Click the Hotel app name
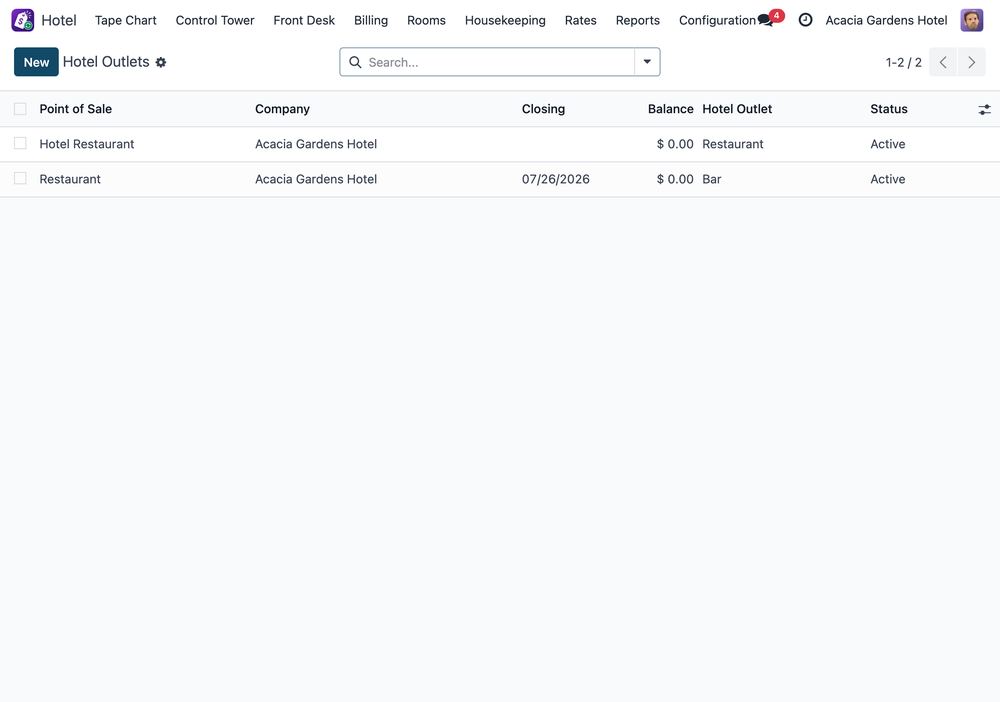1000x702 pixels. pyautogui.click(x=59, y=20)
